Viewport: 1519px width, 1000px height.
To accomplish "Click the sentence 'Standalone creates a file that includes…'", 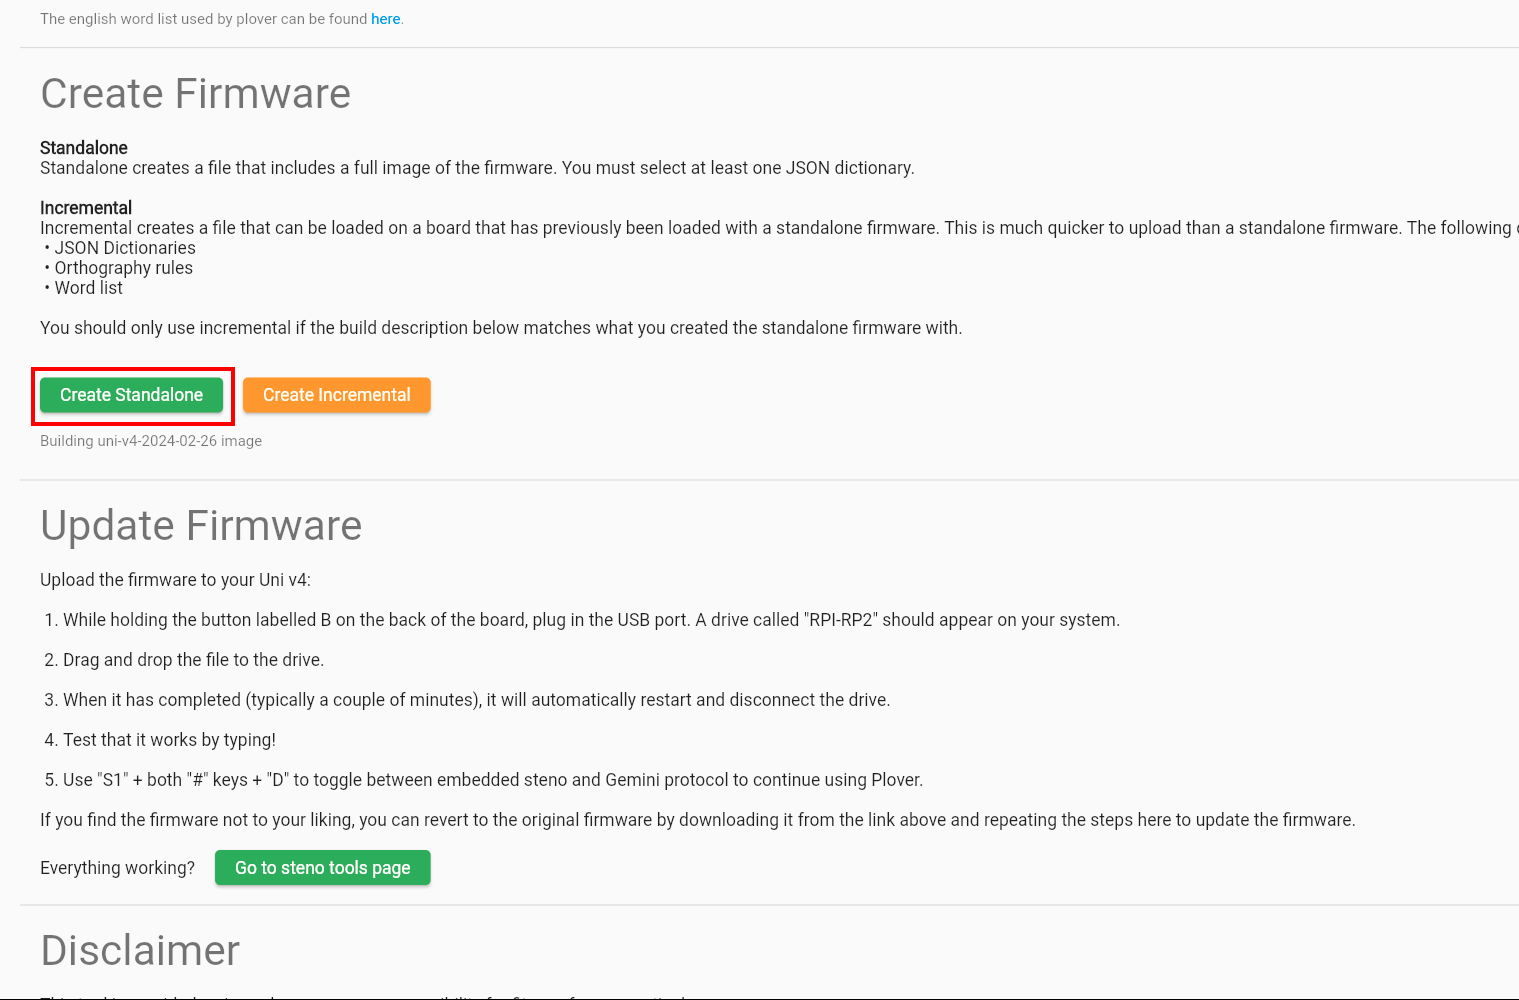I will [477, 168].
